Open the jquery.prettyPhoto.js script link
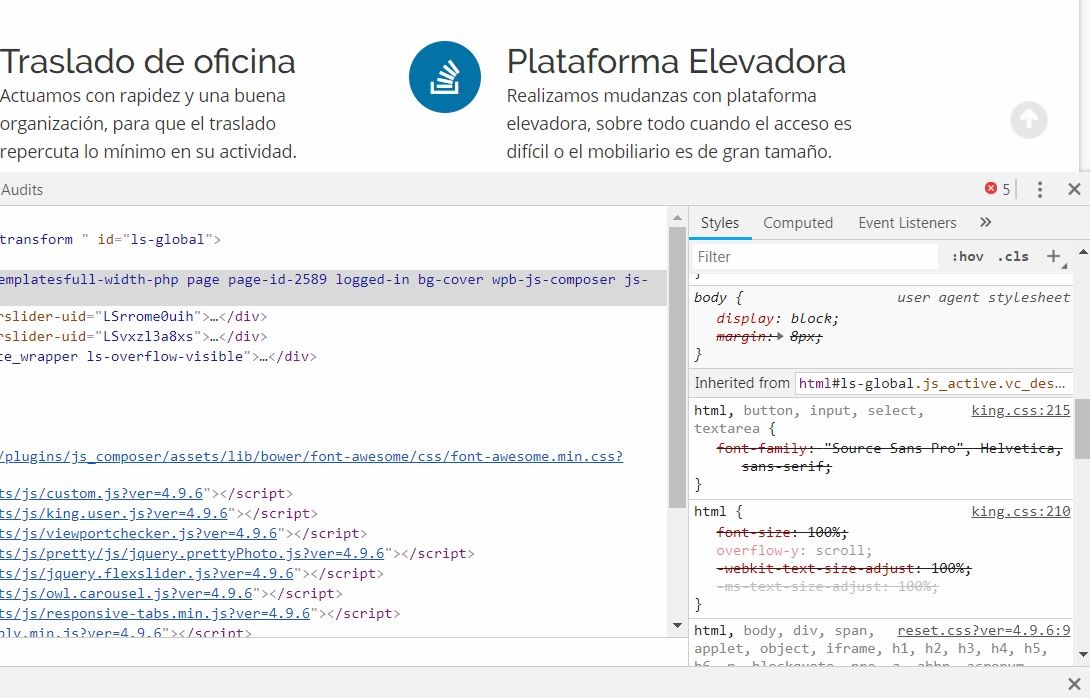Image resolution: width=1090 pixels, height=698 pixels. [192, 553]
